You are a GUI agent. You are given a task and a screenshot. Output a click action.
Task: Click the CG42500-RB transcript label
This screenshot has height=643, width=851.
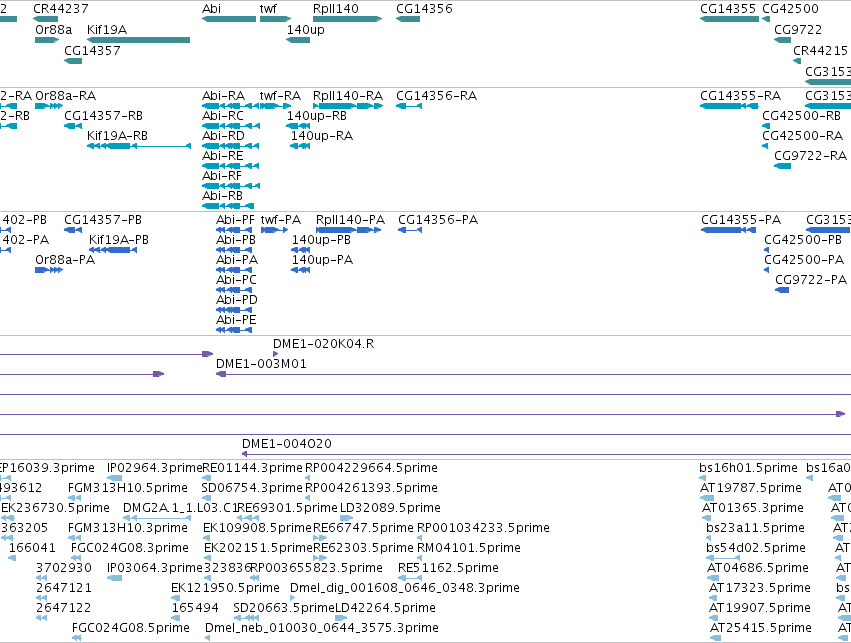coord(802,116)
